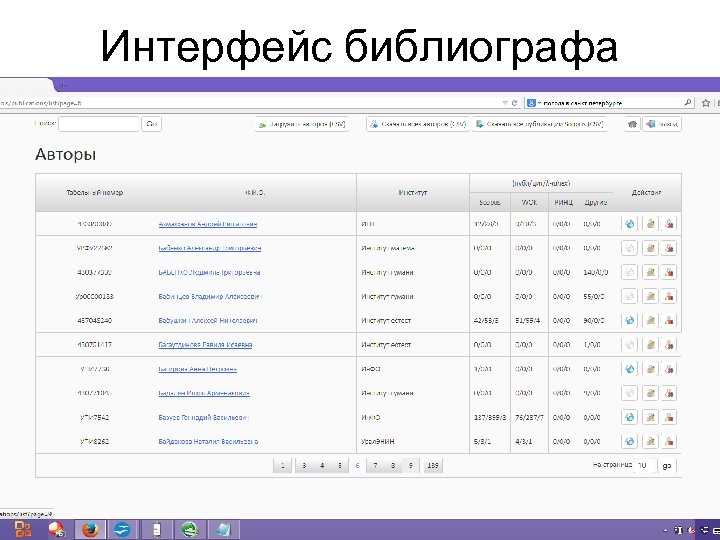Click the Ф.И.О. column header
720x540 pixels.
point(255,193)
